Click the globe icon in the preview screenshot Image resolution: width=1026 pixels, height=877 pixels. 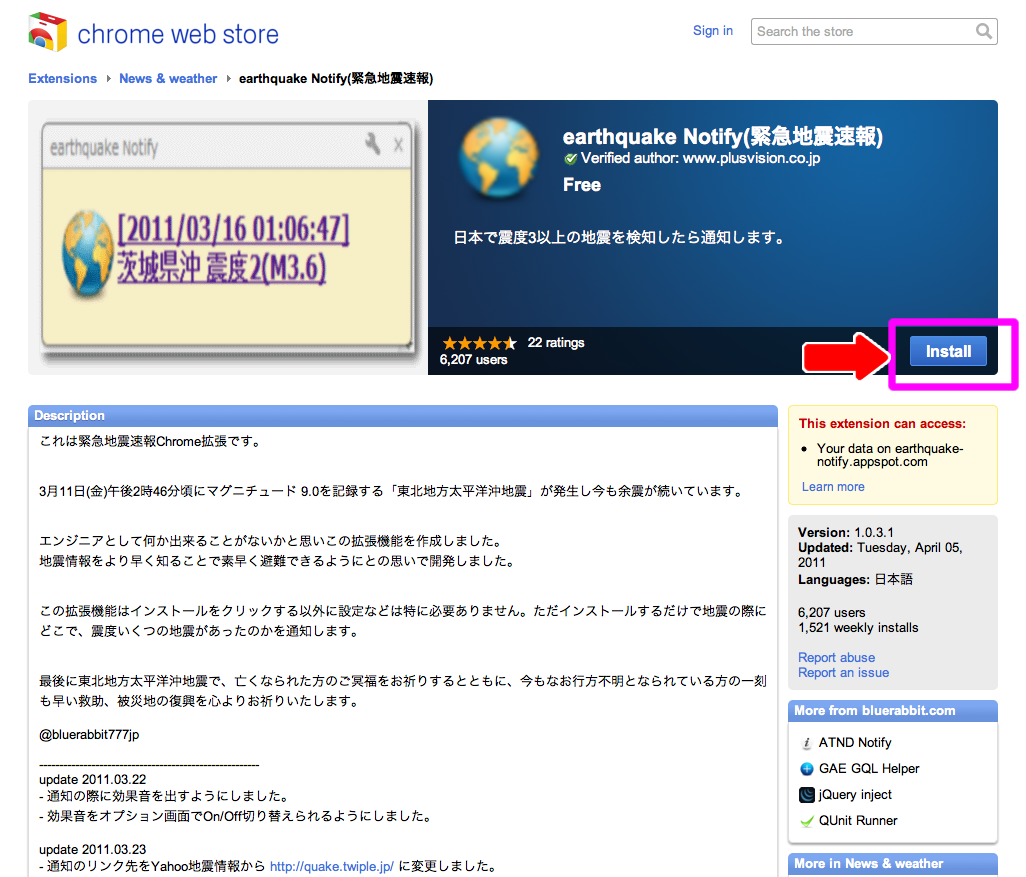(x=88, y=253)
